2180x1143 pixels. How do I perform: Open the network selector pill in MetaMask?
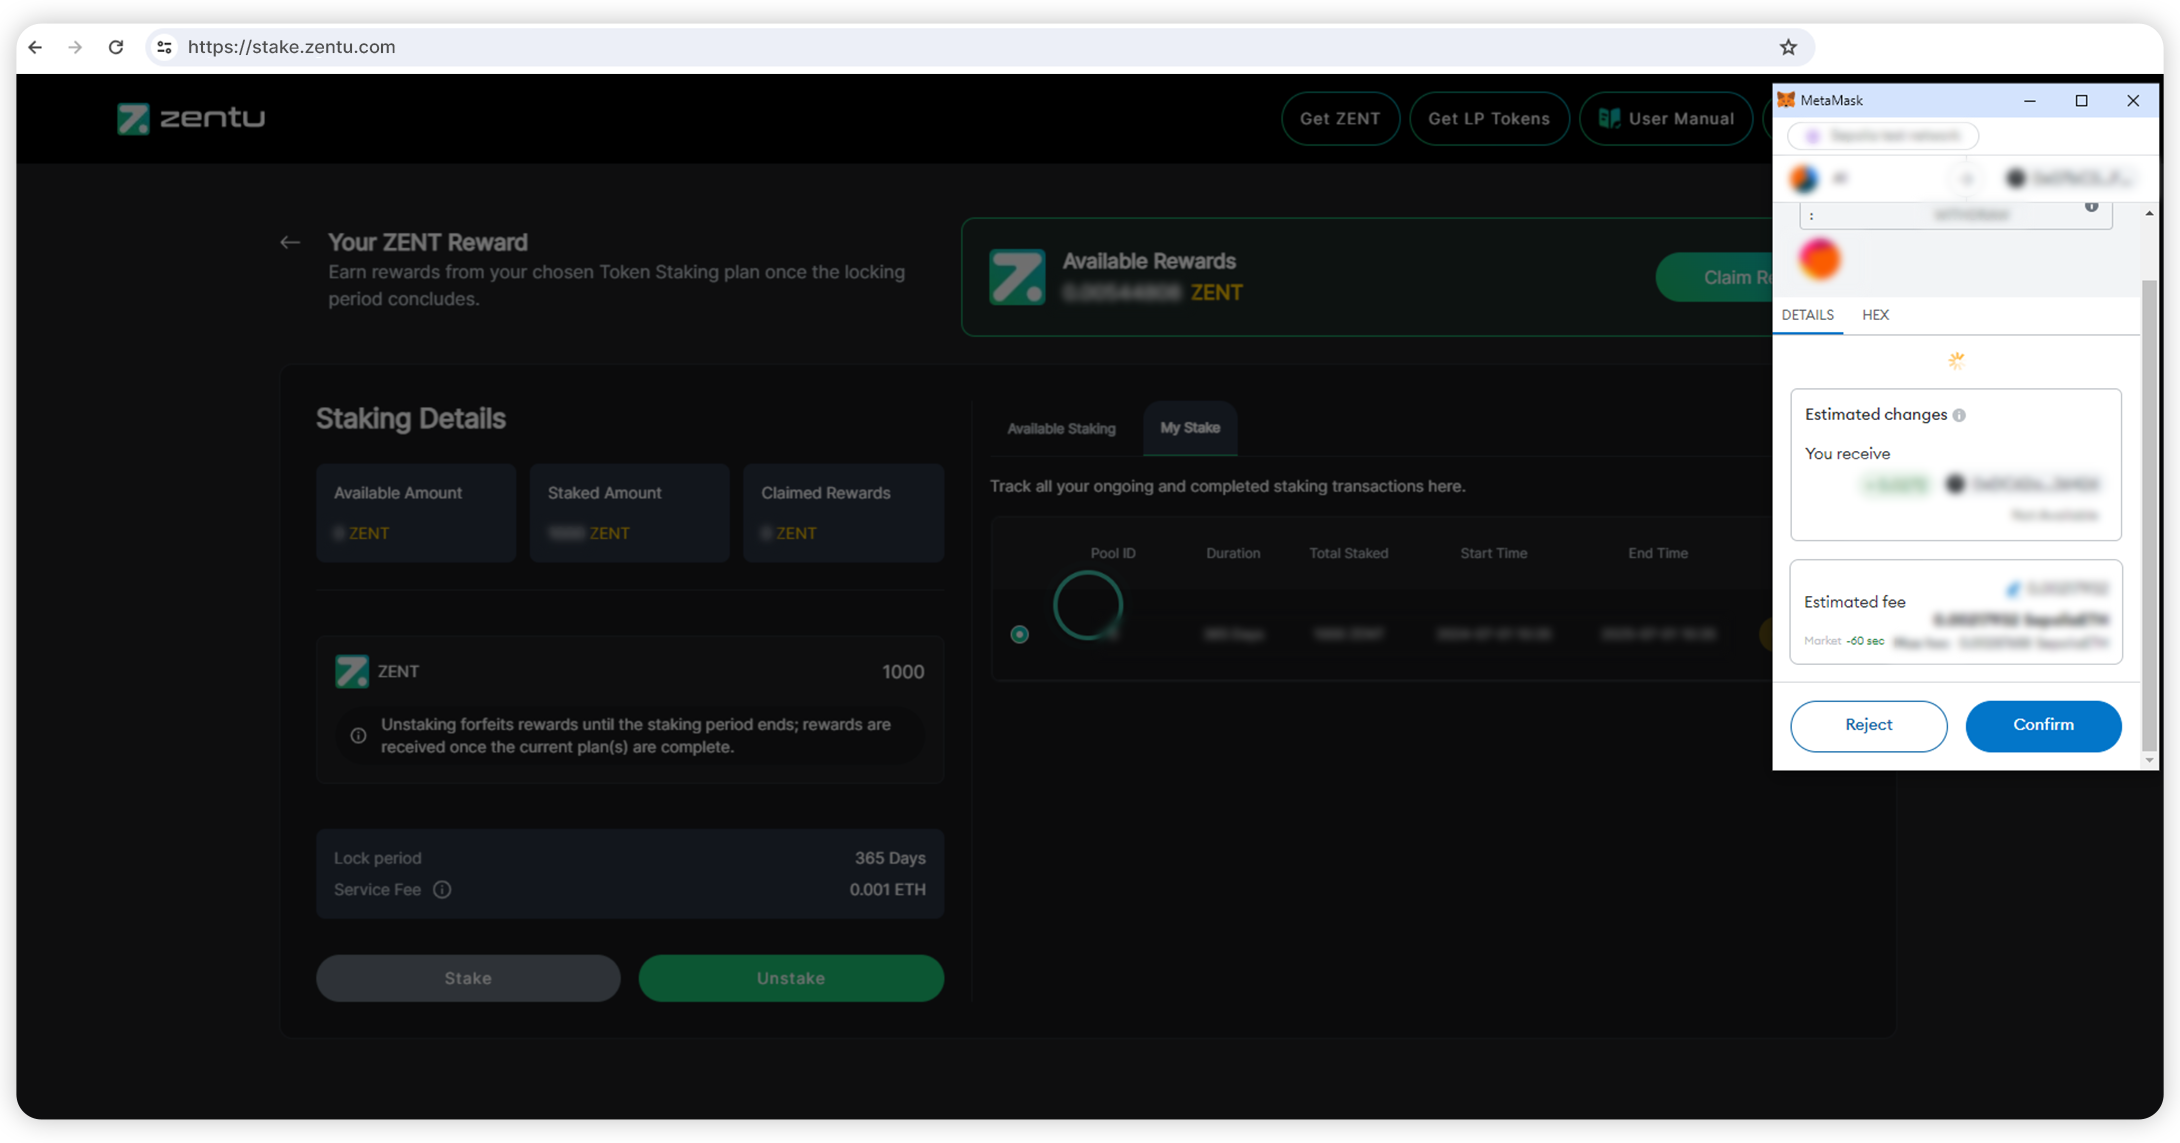(1882, 136)
